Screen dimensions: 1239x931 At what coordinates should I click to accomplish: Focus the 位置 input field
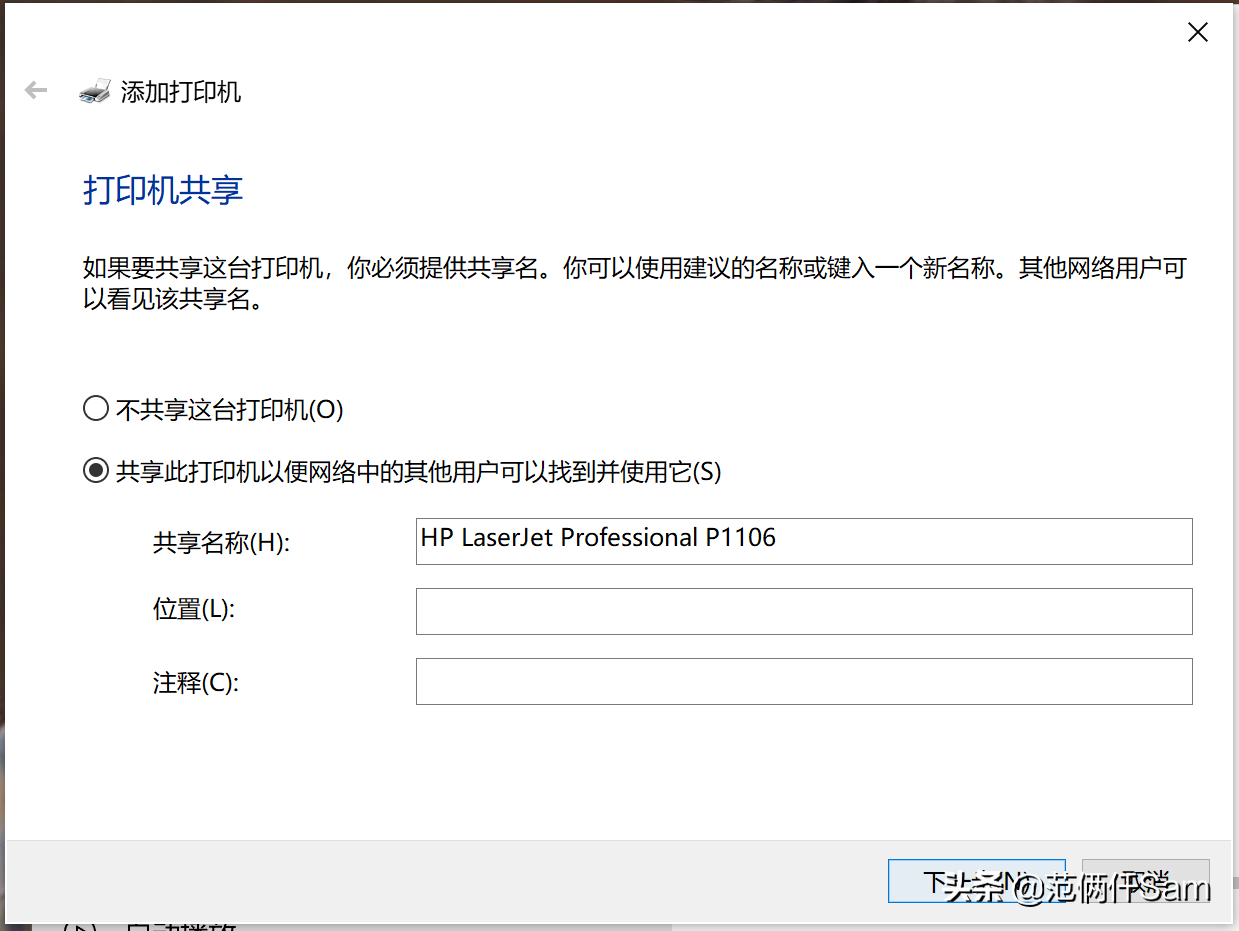(804, 611)
